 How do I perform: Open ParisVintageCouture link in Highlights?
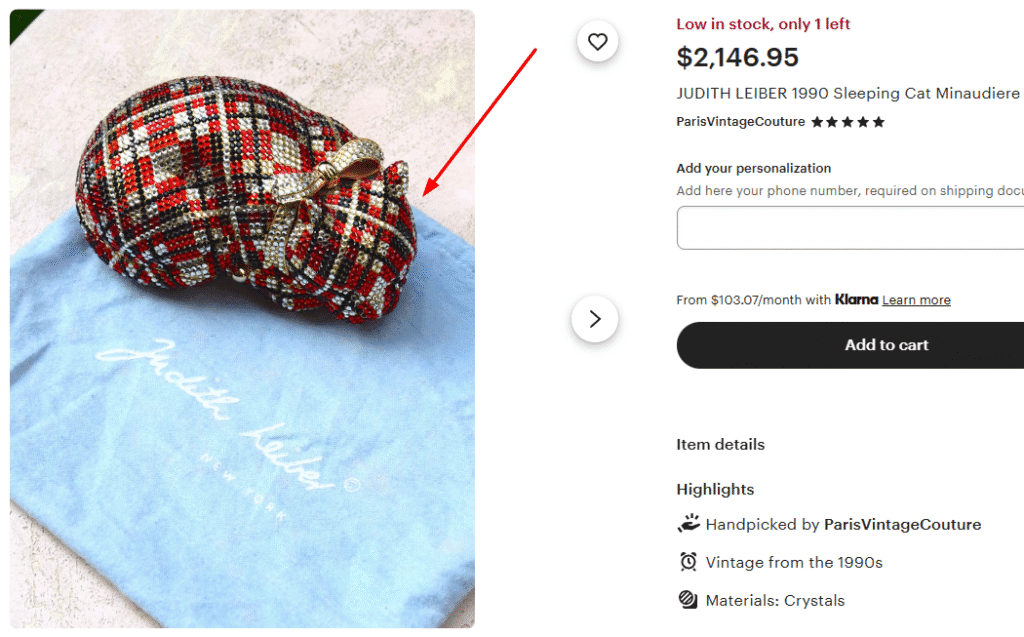pos(903,525)
